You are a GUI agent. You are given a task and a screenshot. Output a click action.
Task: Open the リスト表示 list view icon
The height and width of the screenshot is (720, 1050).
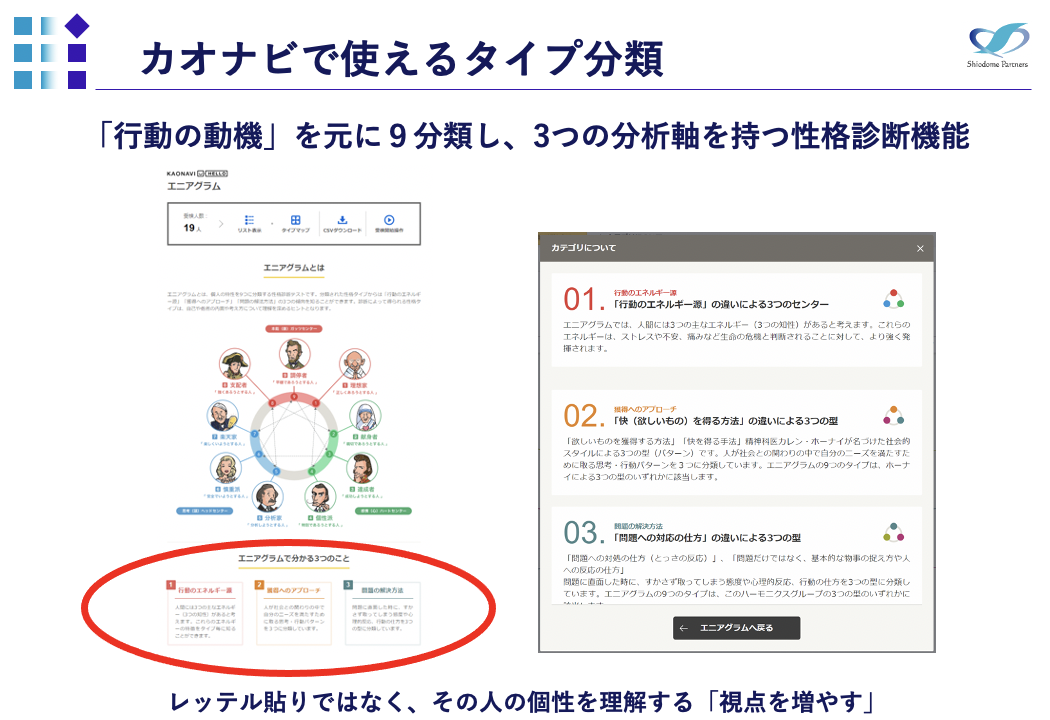click(249, 220)
